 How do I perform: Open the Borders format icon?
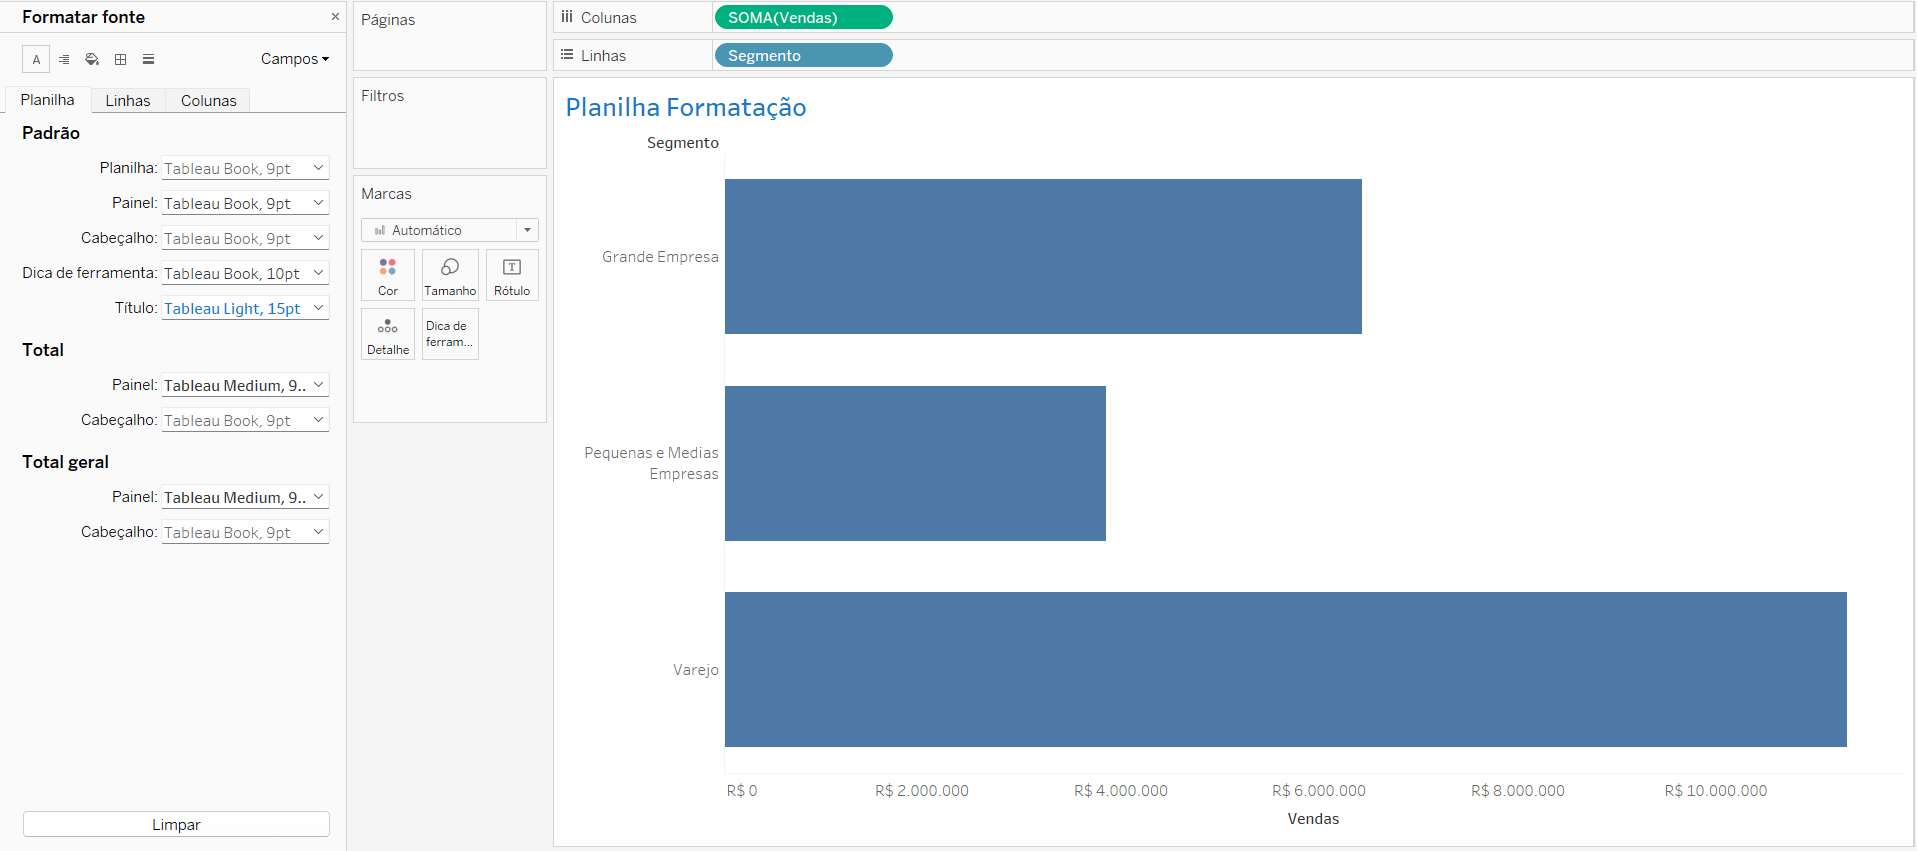point(120,59)
